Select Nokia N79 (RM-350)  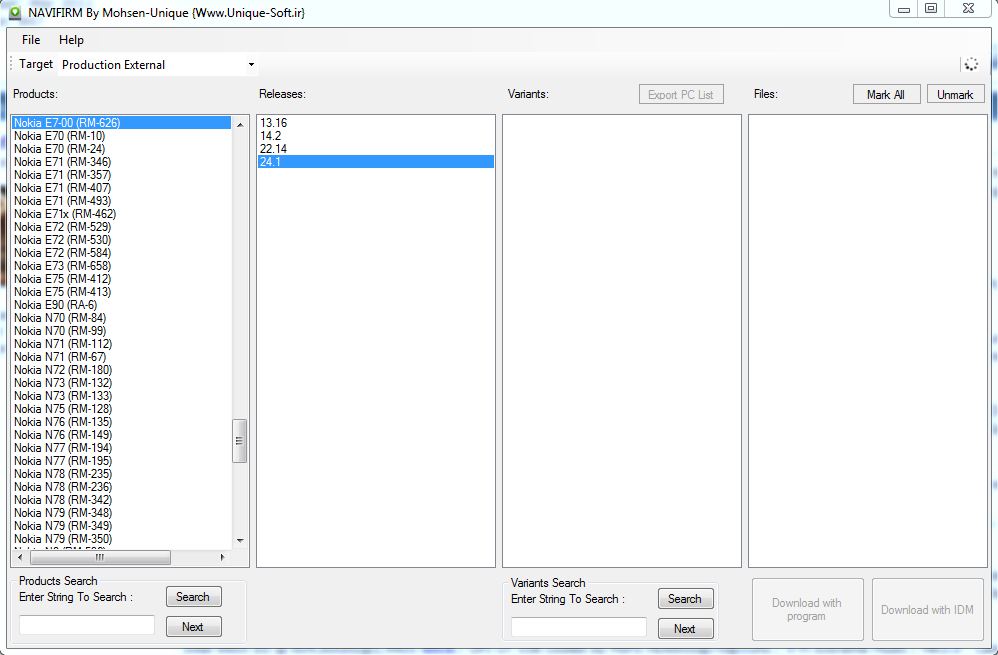point(122,539)
